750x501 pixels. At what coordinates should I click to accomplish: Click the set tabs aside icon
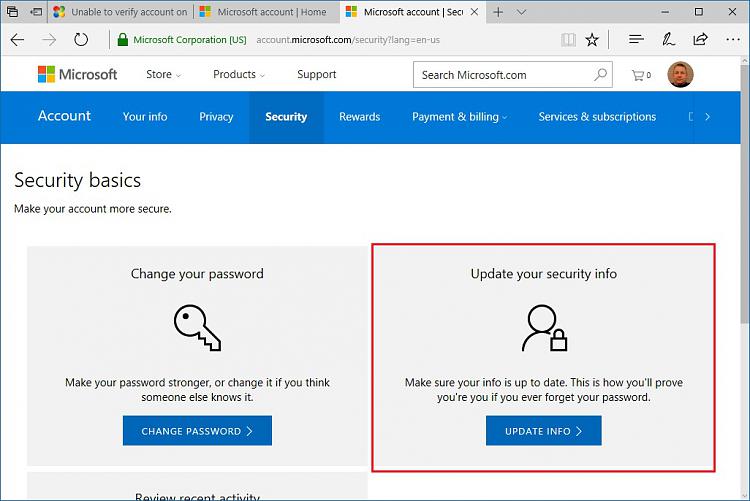(x=36, y=12)
